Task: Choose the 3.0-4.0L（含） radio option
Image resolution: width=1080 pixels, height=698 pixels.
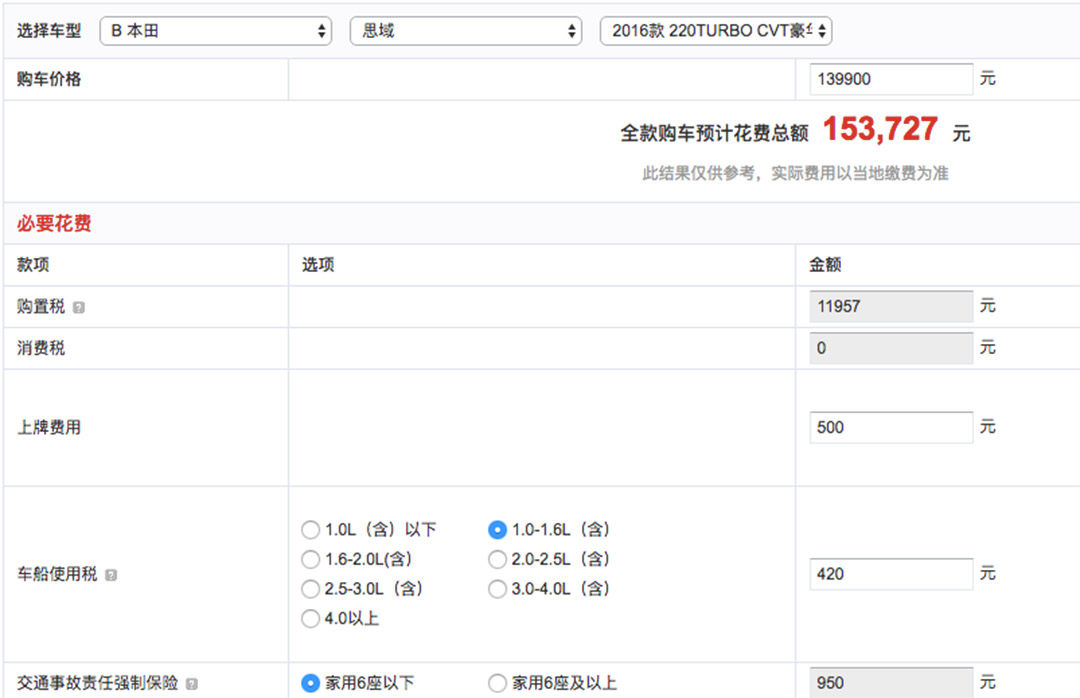Action: (497, 589)
